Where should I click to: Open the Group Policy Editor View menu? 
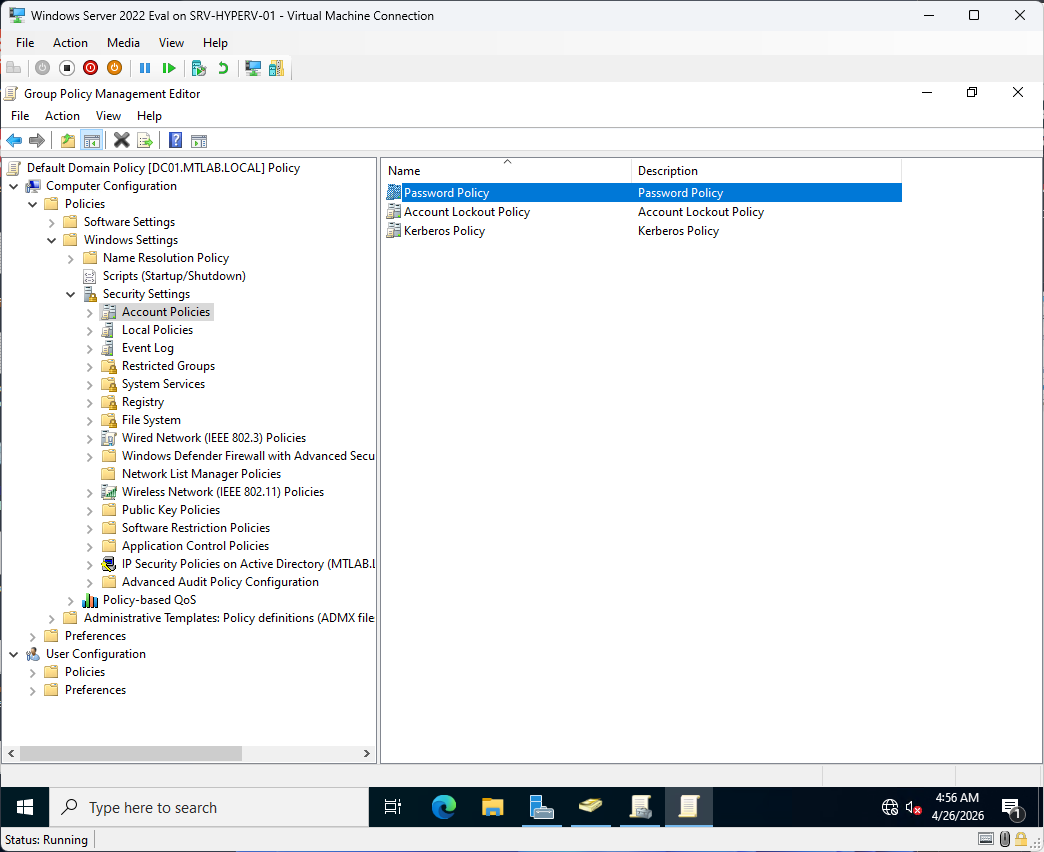pyautogui.click(x=108, y=116)
